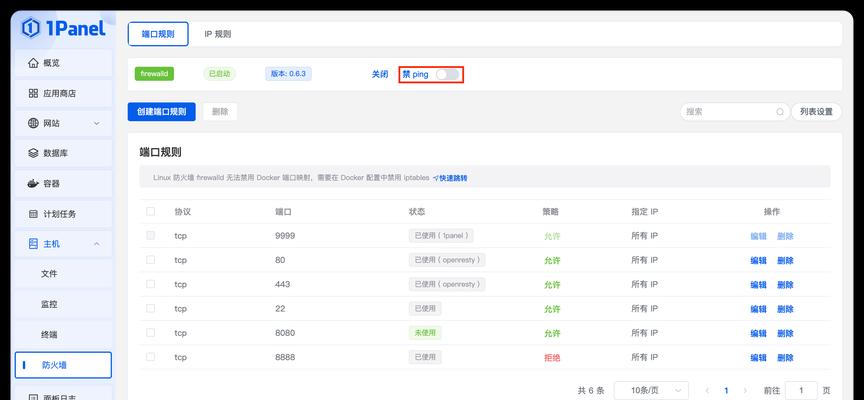
Task: Click 删除 for port 8080 row
Action: [x=785, y=333]
